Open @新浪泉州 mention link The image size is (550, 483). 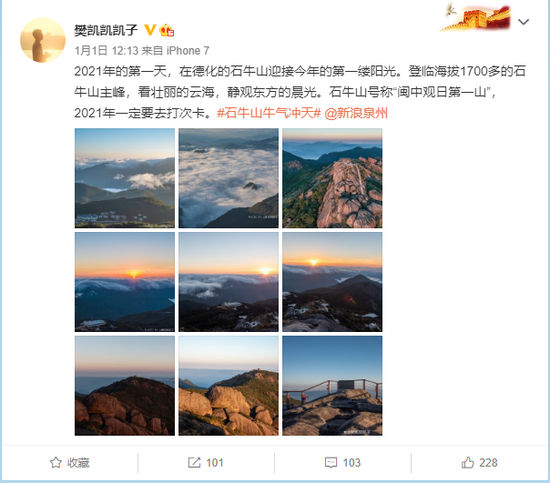pyautogui.click(x=356, y=113)
